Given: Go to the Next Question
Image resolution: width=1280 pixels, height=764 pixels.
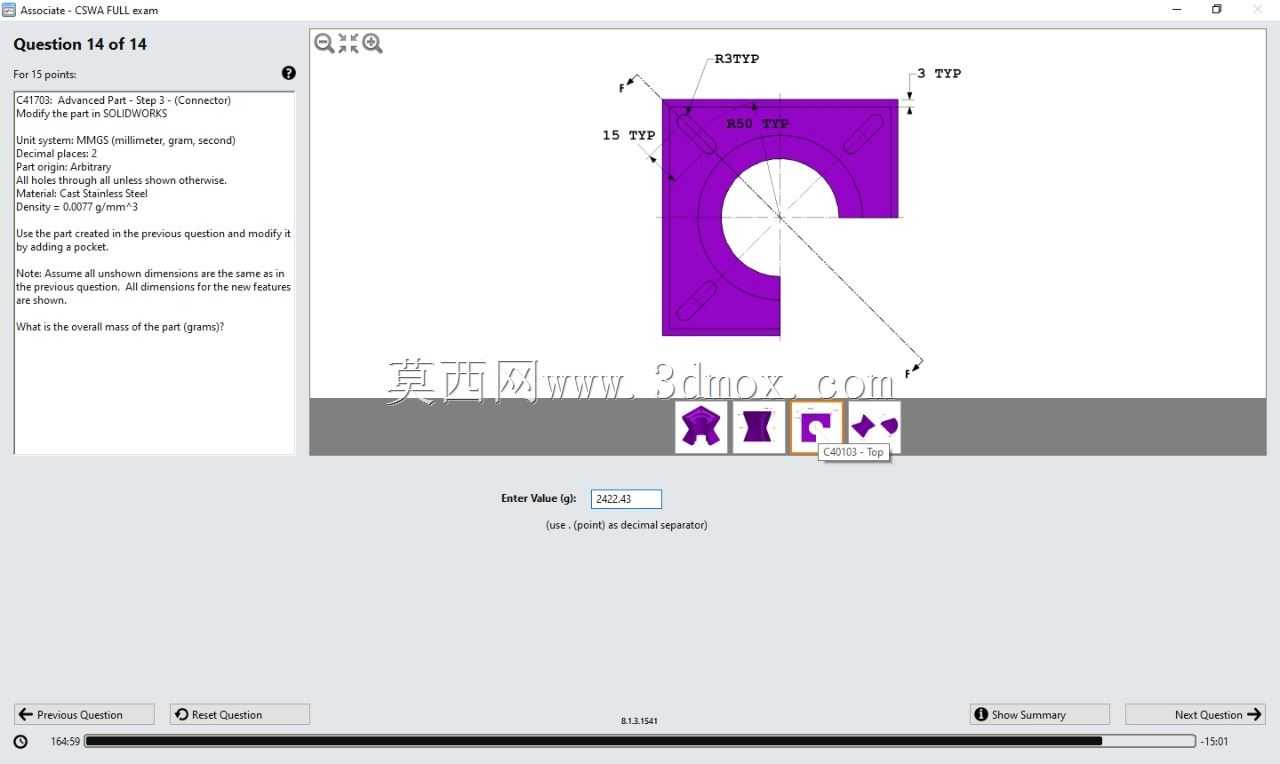Looking at the screenshot, I should [x=1195, y=714].
